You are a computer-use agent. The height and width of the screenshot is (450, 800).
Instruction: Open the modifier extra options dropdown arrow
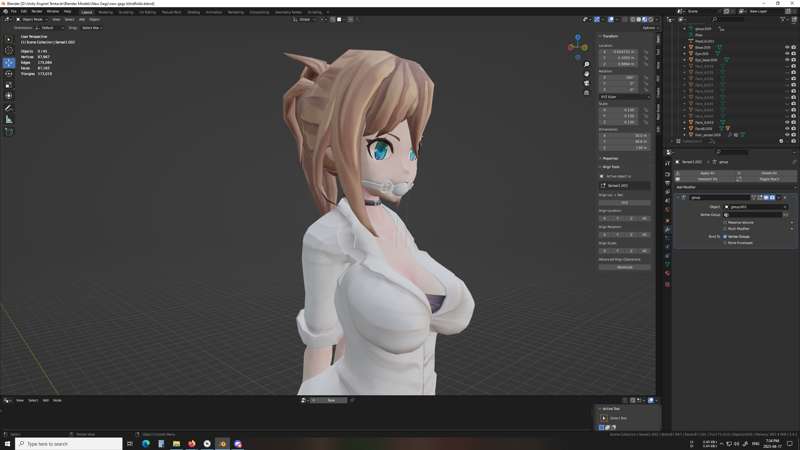(779, 197)
